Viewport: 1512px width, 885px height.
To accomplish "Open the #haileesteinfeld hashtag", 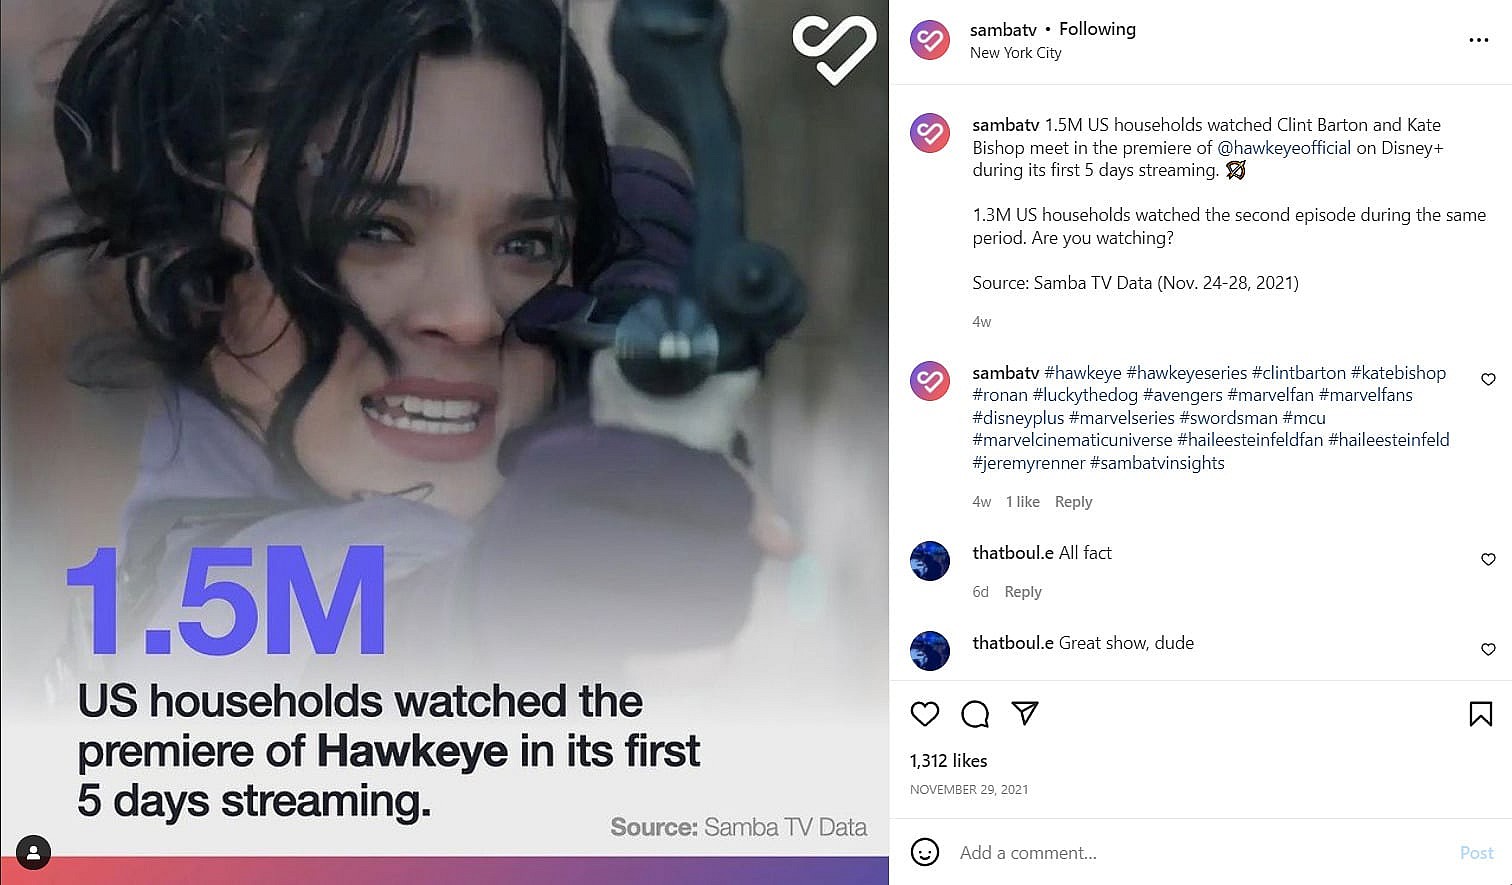I will pos(1388,440).
